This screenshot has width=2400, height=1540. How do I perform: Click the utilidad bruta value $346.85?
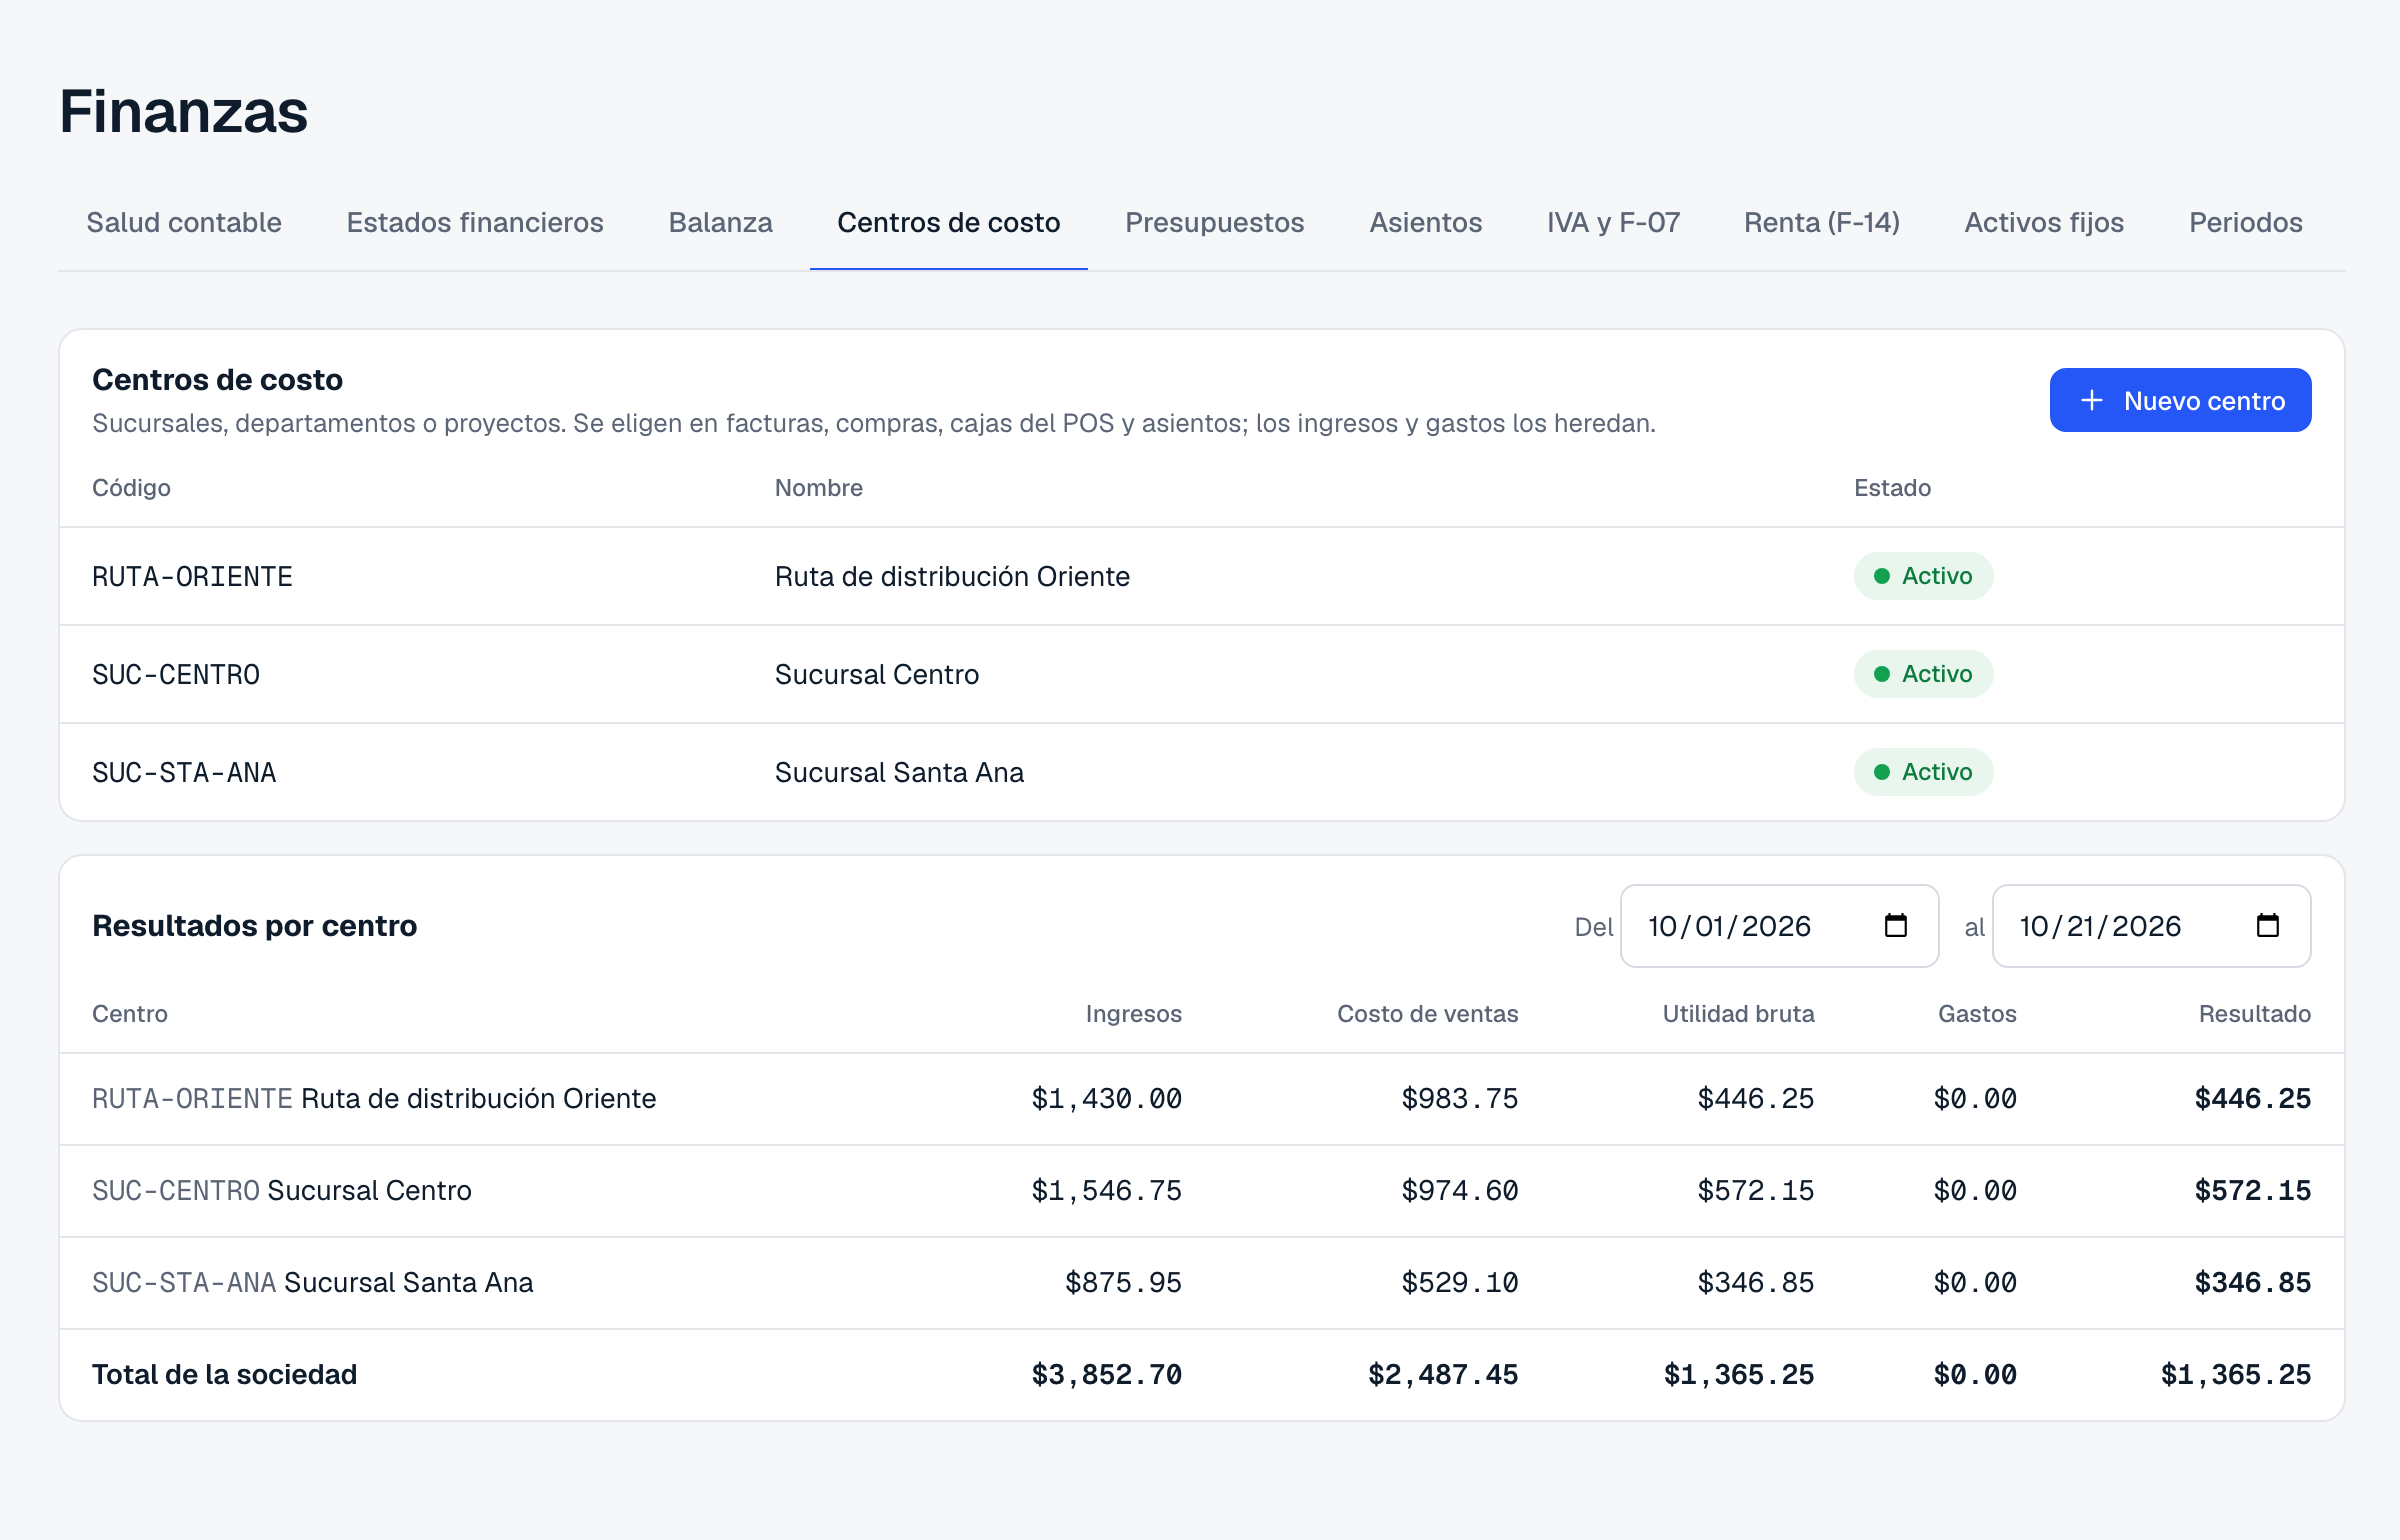coord(1755,1283)
